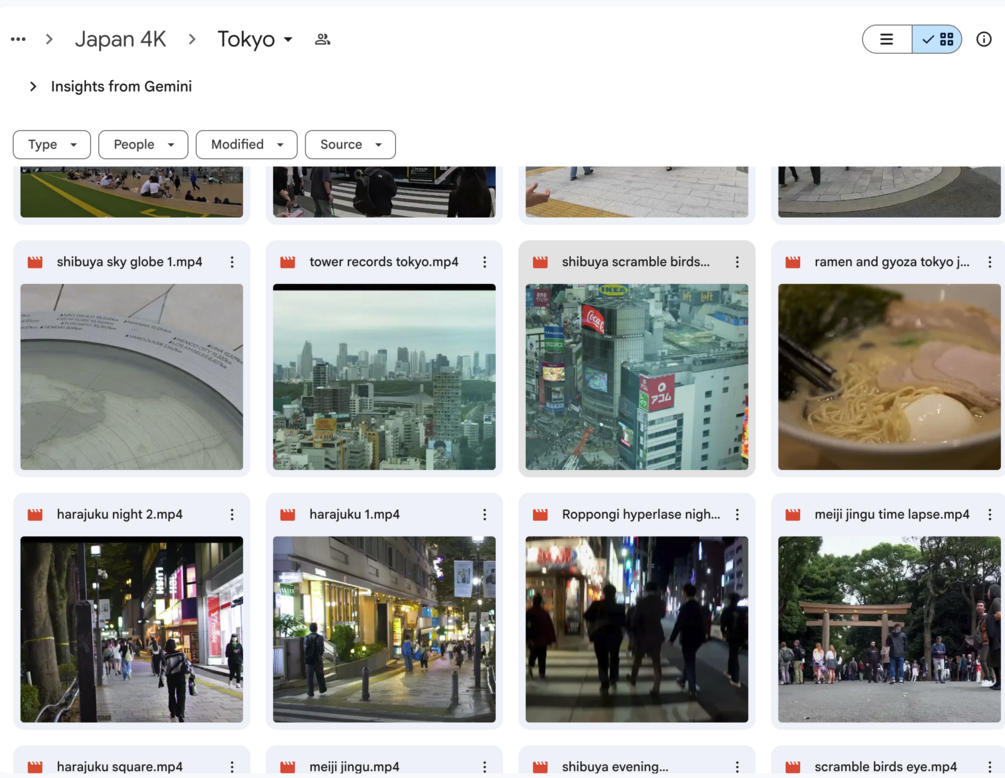Image resolution: width=1005 pixels, height=778 pixels.
Task: Click video file icon of meiji jingu.mp4
Action: (288, 767)
